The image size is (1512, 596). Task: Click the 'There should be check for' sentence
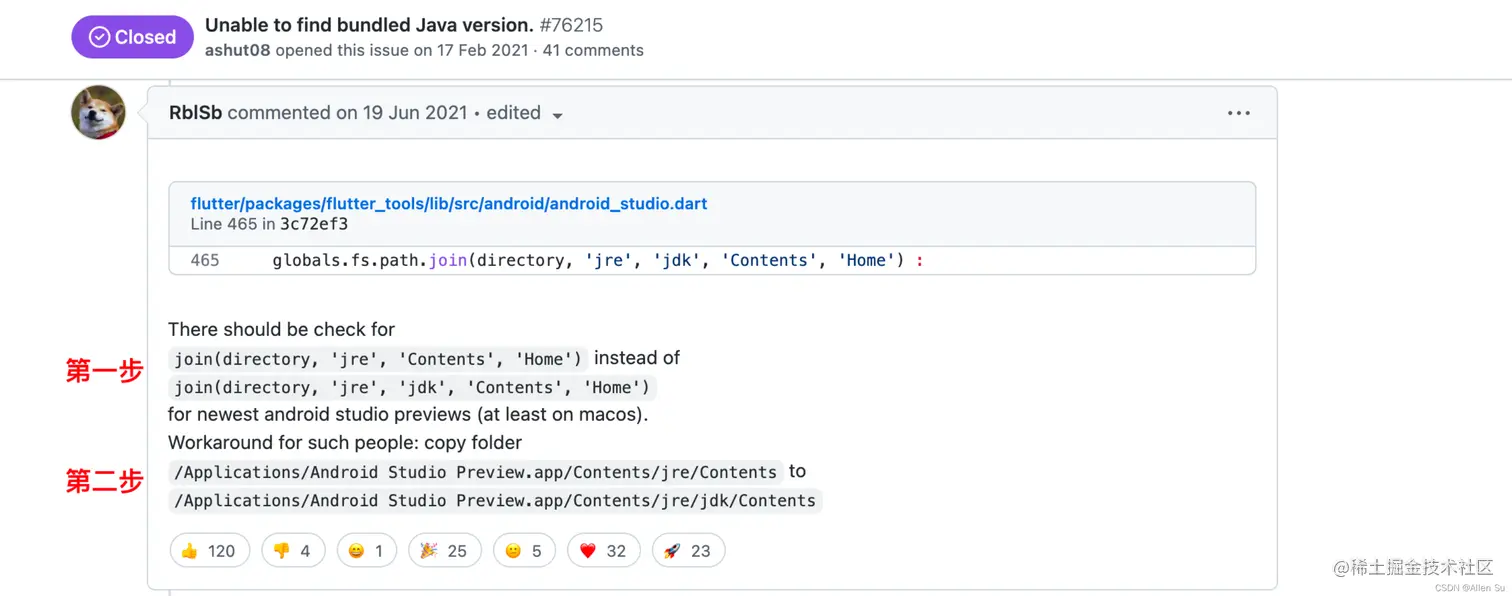pyautogui.click(x=281, y=329)
